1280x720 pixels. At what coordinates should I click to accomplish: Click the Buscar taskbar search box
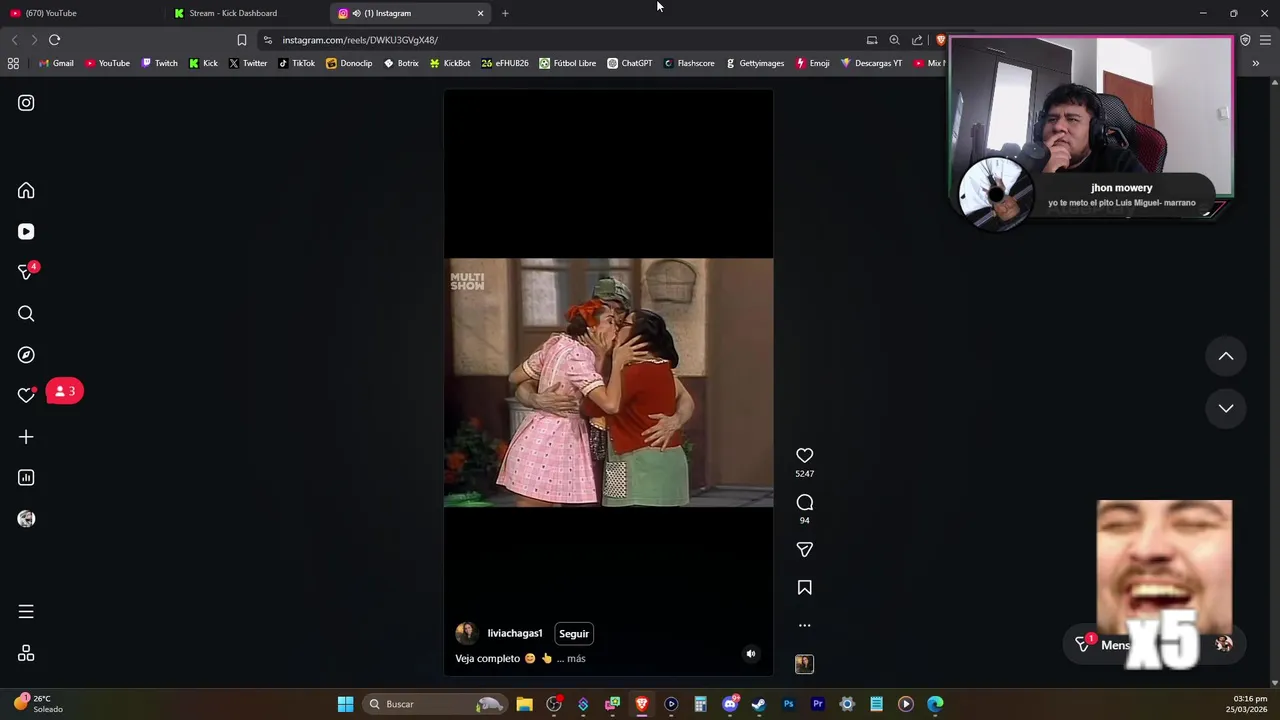(x=433, y=704)
